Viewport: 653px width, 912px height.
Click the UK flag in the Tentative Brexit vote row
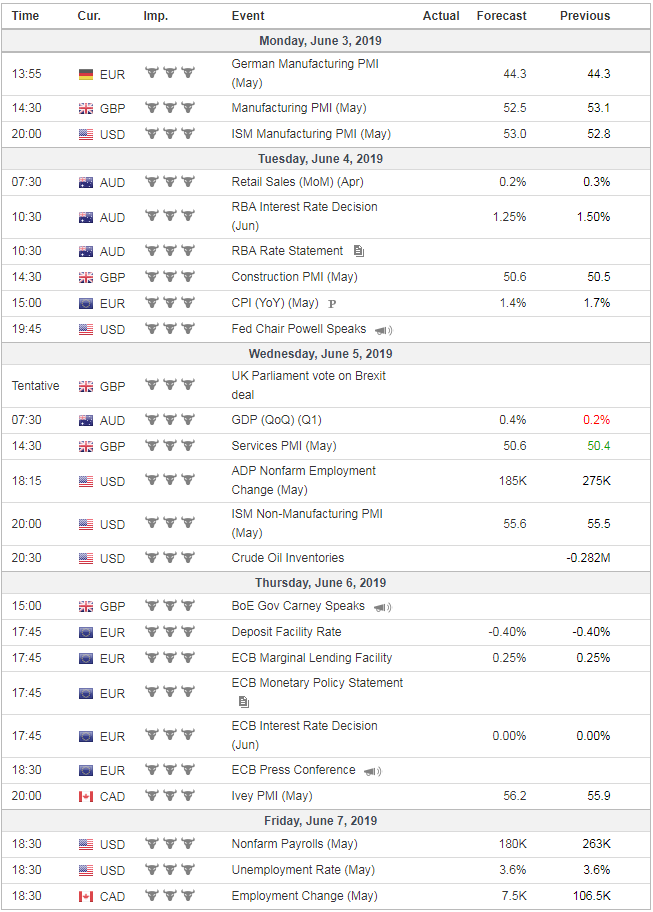click(86, 386)
